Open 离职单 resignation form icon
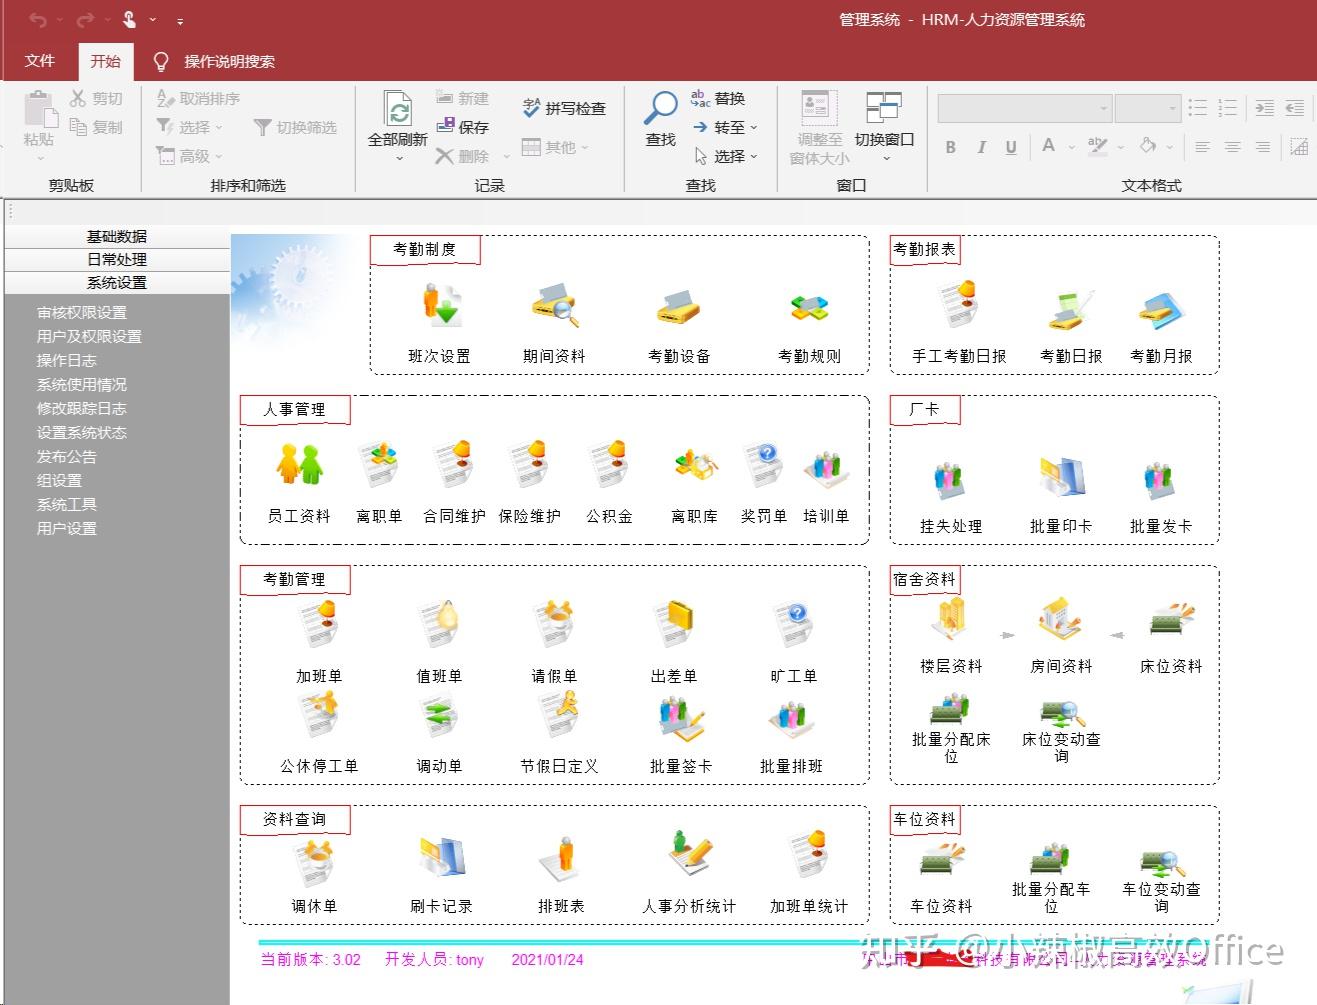 (x=379, y=464)
